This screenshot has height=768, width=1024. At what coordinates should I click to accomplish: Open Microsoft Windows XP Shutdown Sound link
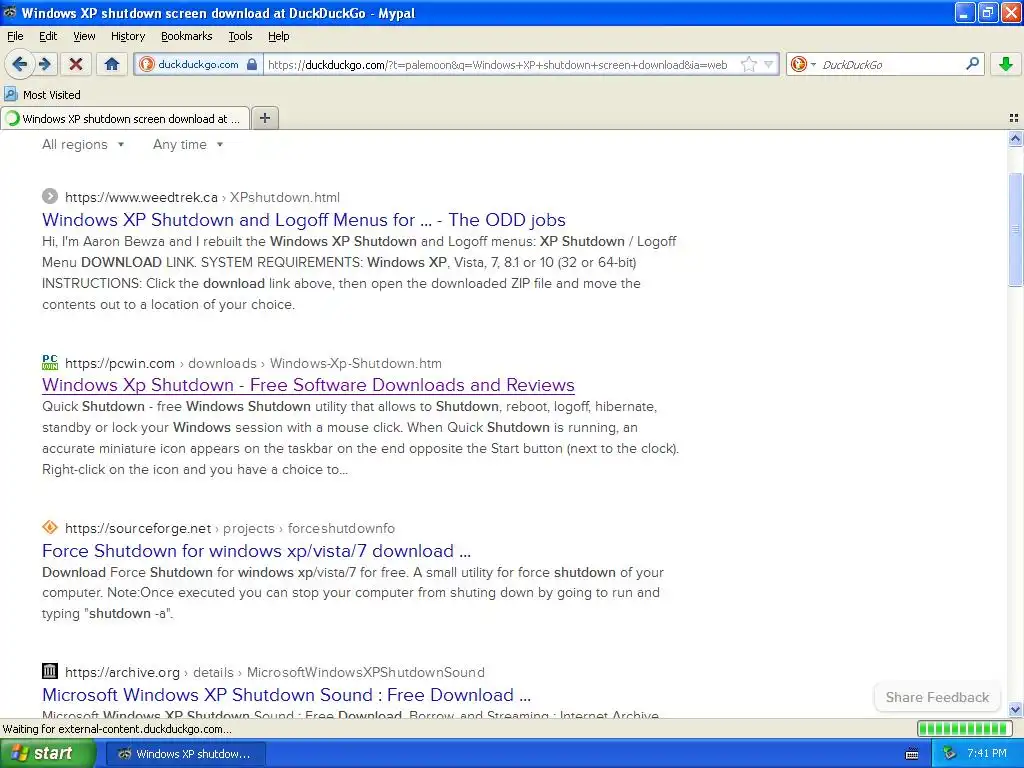pos(286,694)
